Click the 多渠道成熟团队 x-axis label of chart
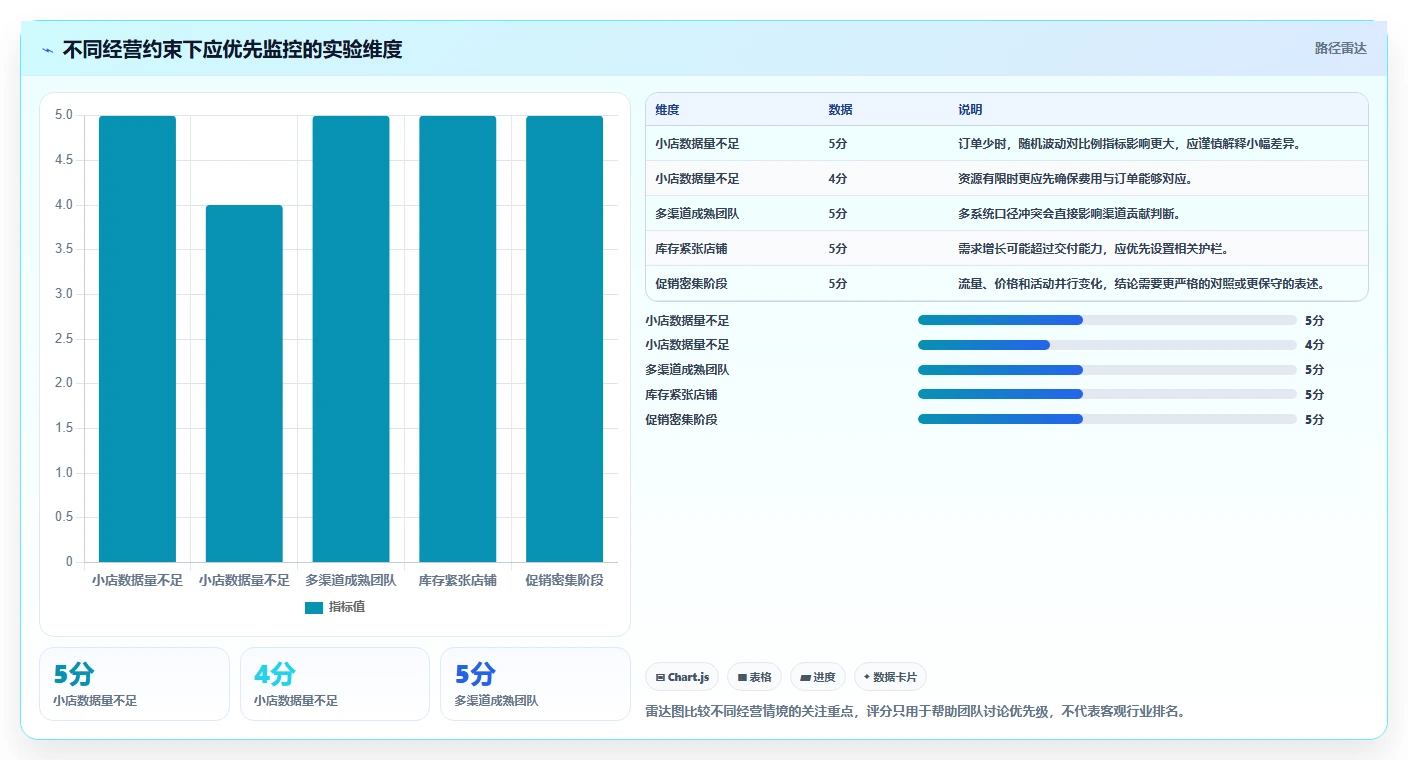The width and height of the screenshot is (1408, 760). tap(351, 580)
